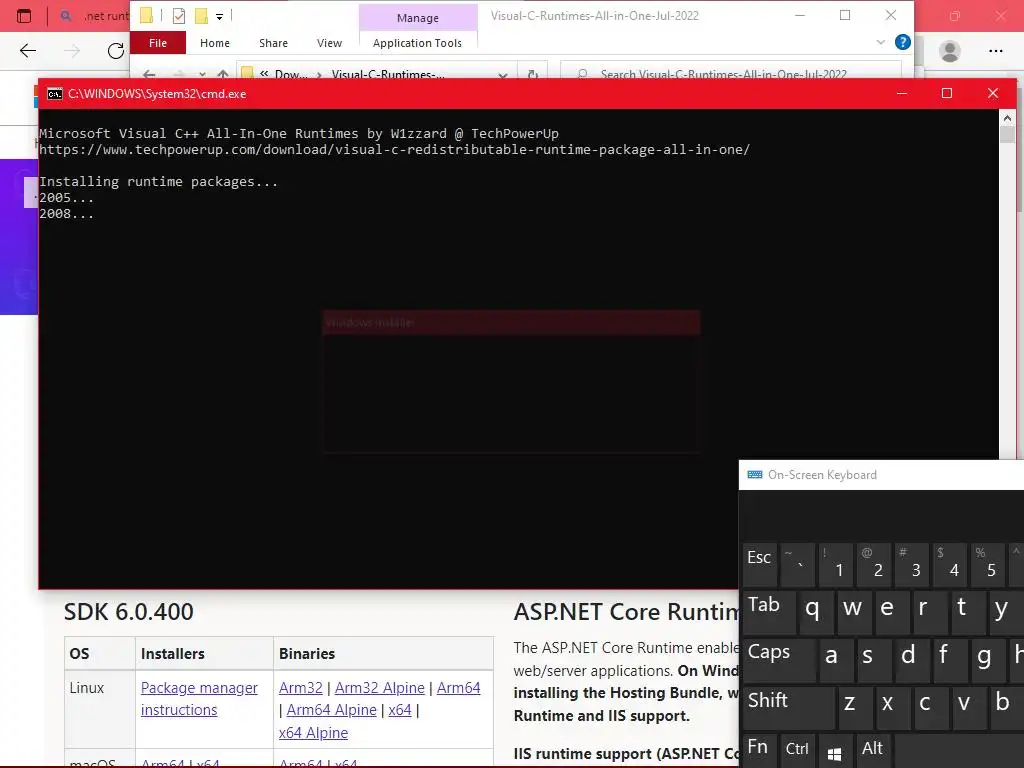Open the quick access toolbar dropdown arrow
The height and width of the screenshot is (768, 1024).
(219, 16)
